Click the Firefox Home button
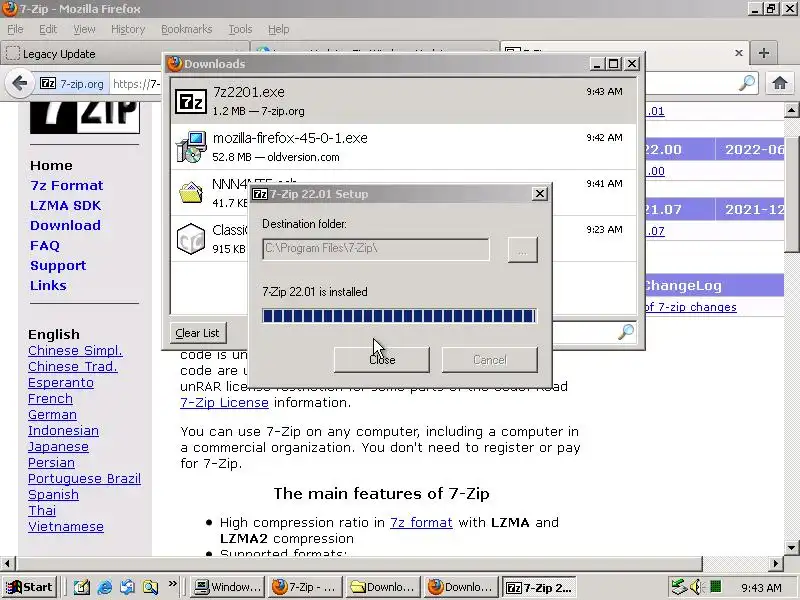This screenshot has height=600, width=800. [780, 83]
